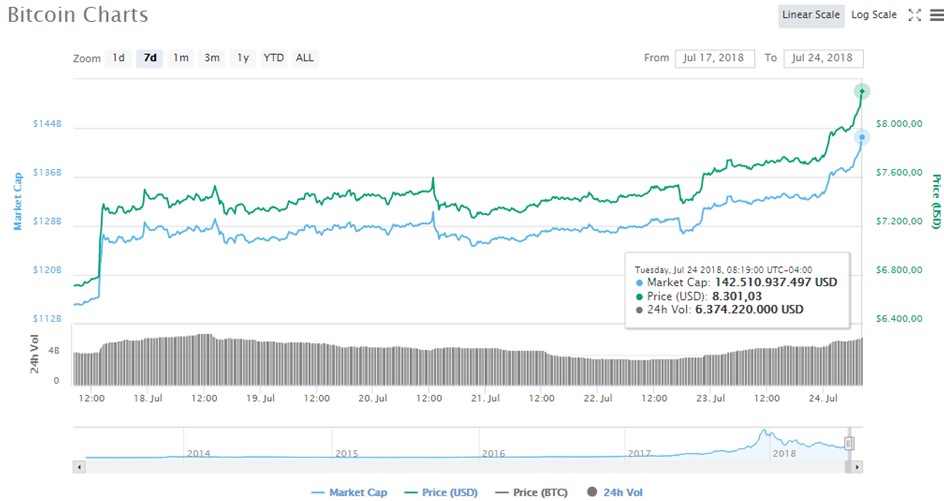Edit the From date field
944x501 pixels.
[x=715, y=58]
